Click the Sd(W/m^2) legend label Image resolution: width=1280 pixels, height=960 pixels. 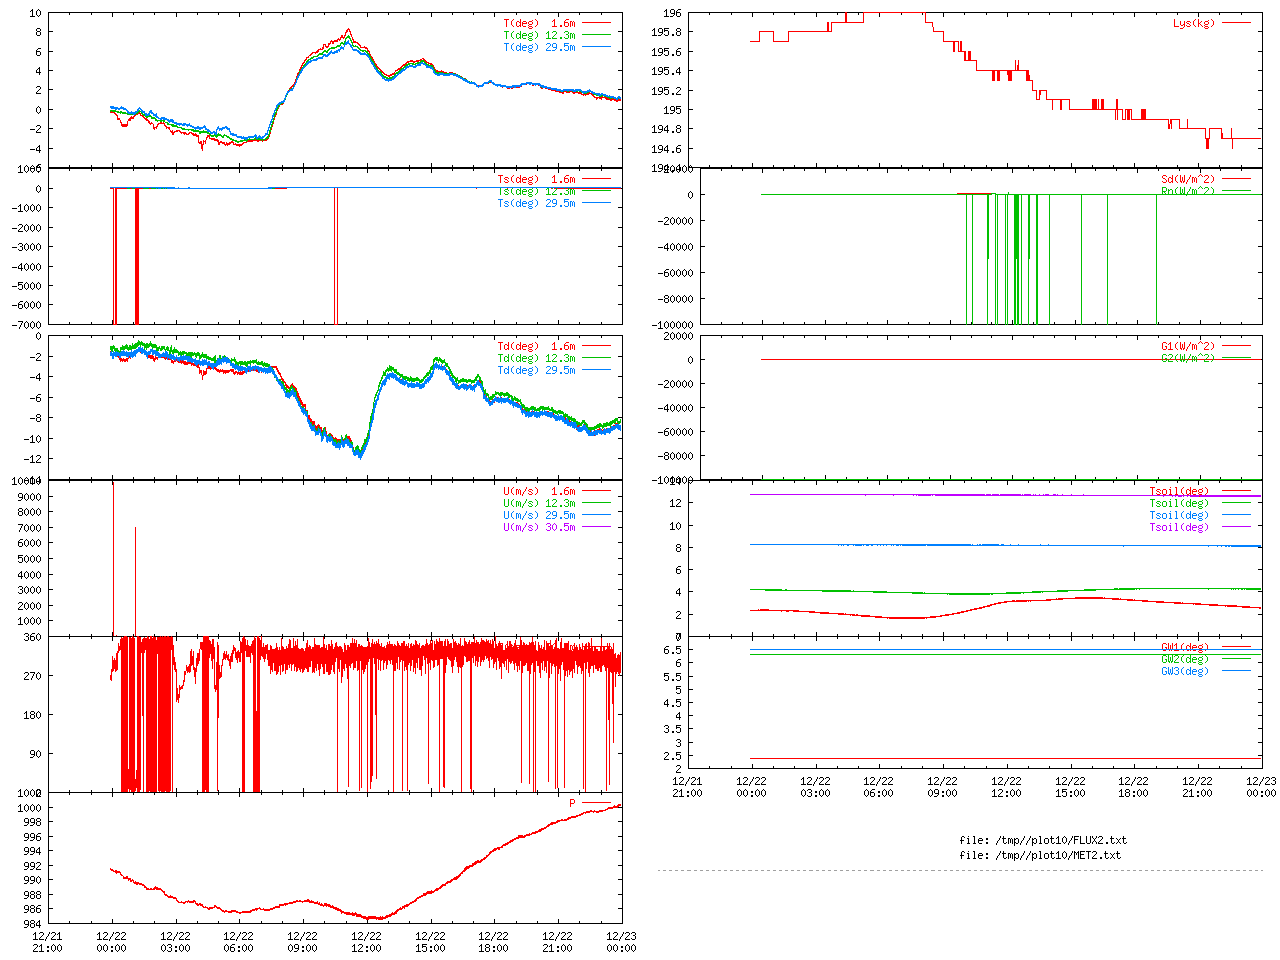1187,179
